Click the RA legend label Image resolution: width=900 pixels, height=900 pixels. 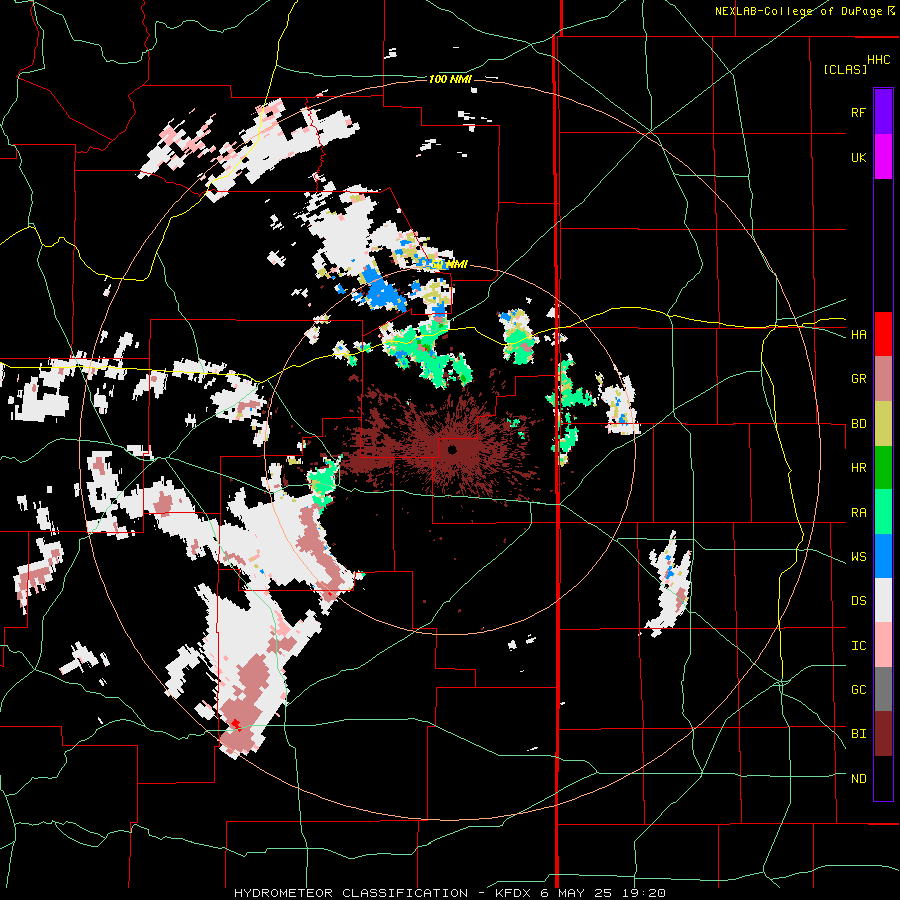pyautogui.click(x=858, y=513)
